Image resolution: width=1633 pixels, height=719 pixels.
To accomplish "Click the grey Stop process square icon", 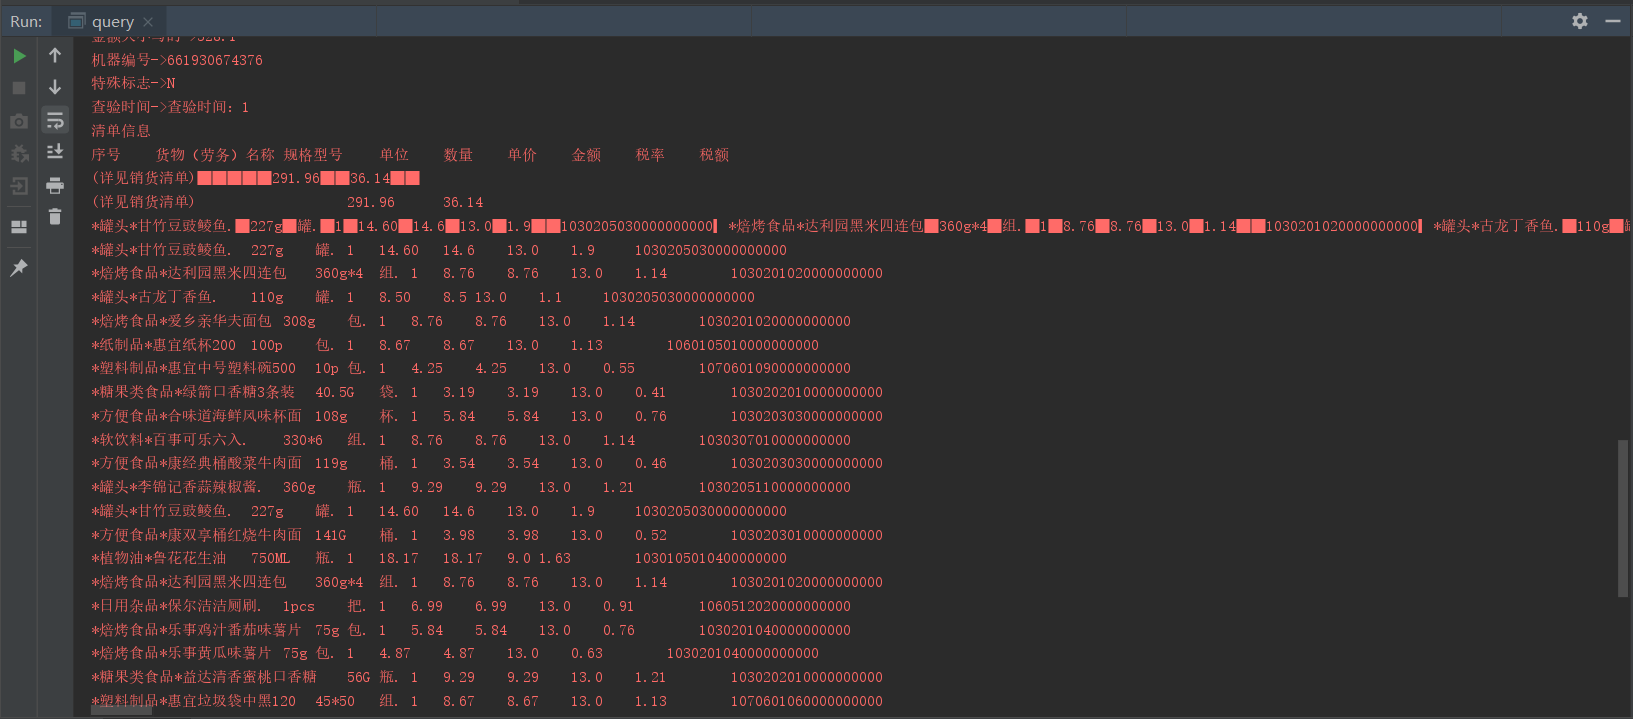I will (x=19, y=88).
